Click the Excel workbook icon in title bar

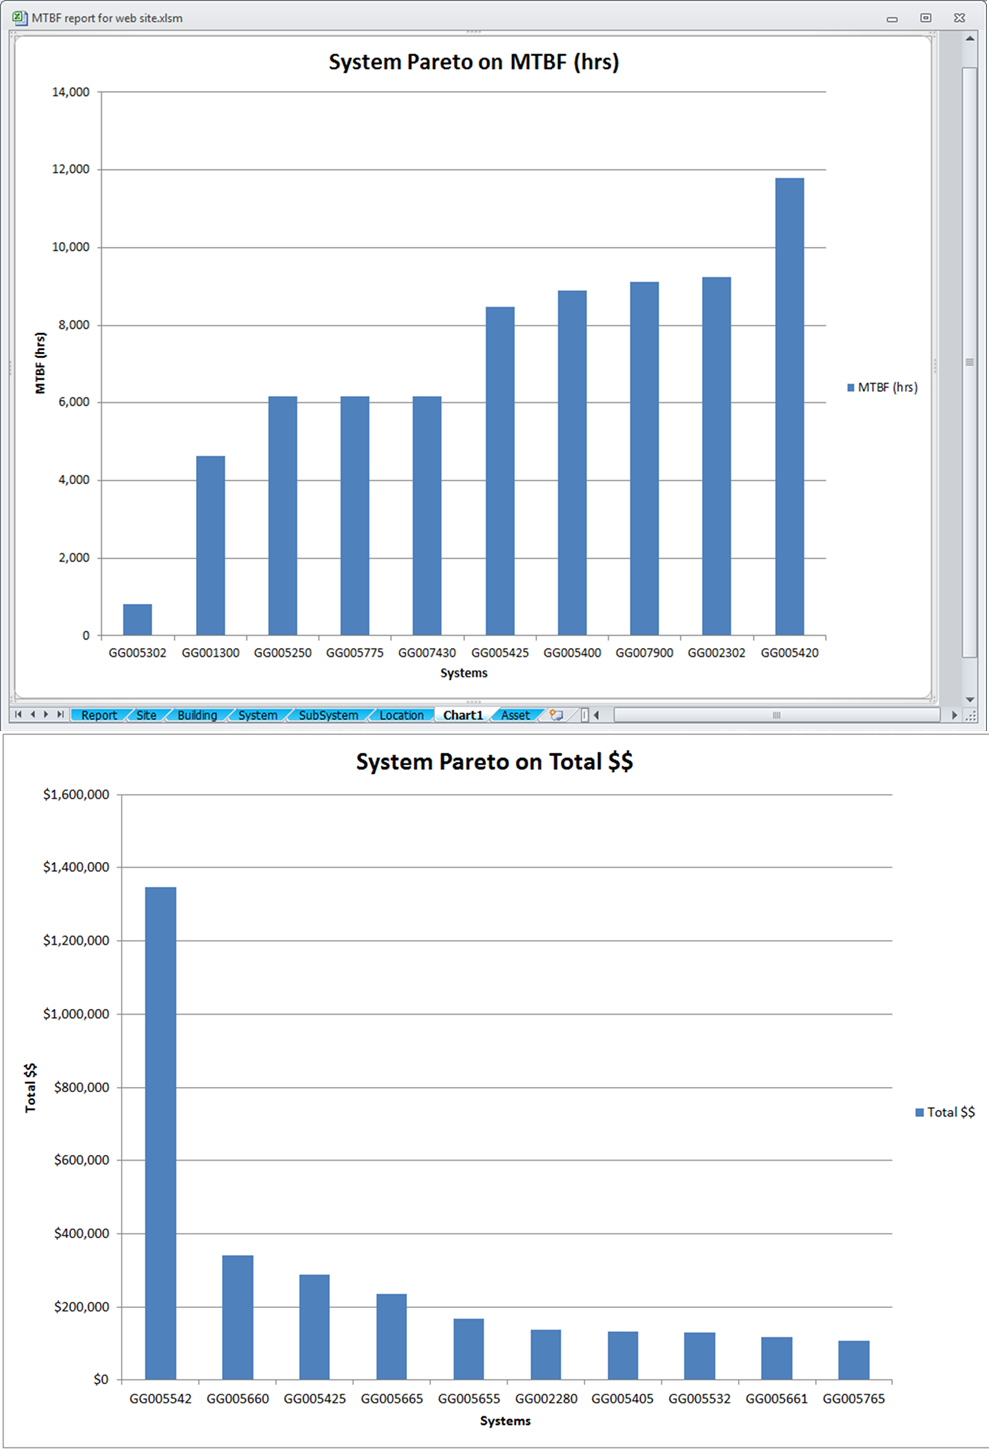(x=19, y=17)
